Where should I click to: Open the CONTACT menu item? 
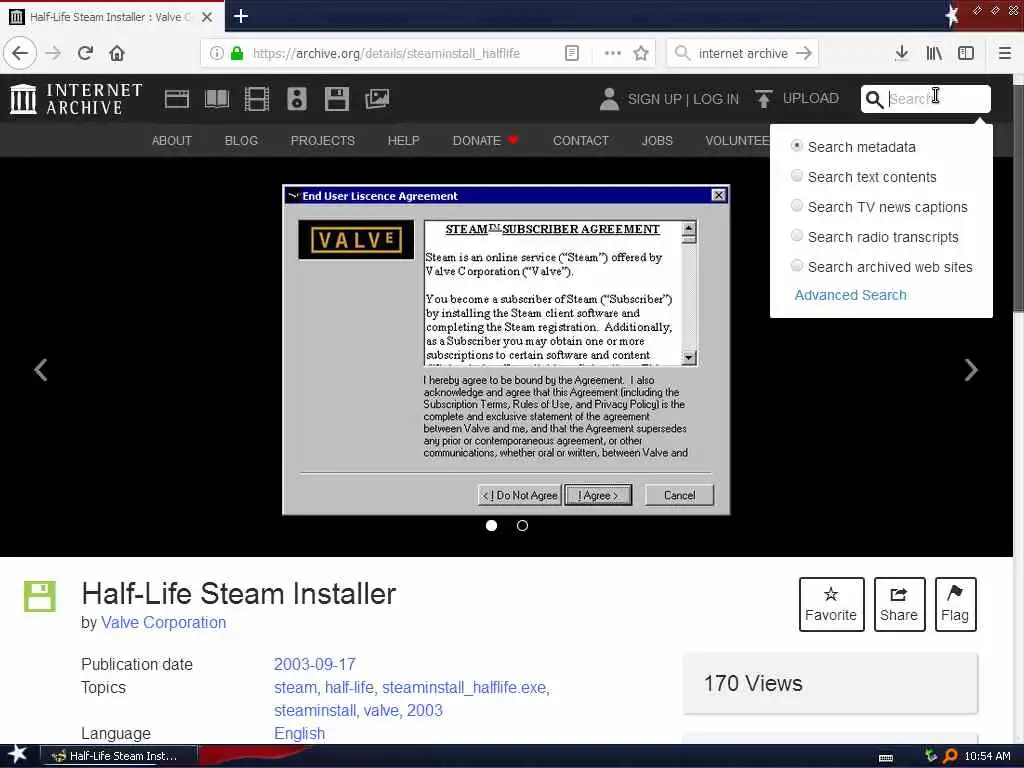[581, 140]
